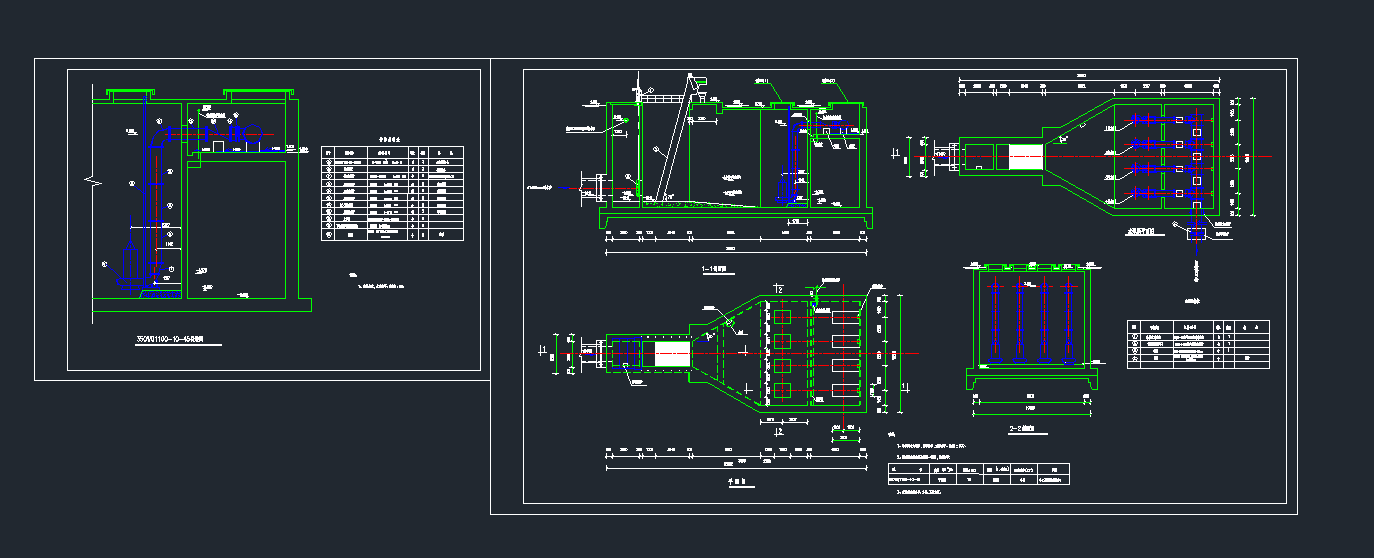This screenshot has height=558, width=1374.
Task: Click the notes text in the left sheet
Action: click(x=380, y=285)
